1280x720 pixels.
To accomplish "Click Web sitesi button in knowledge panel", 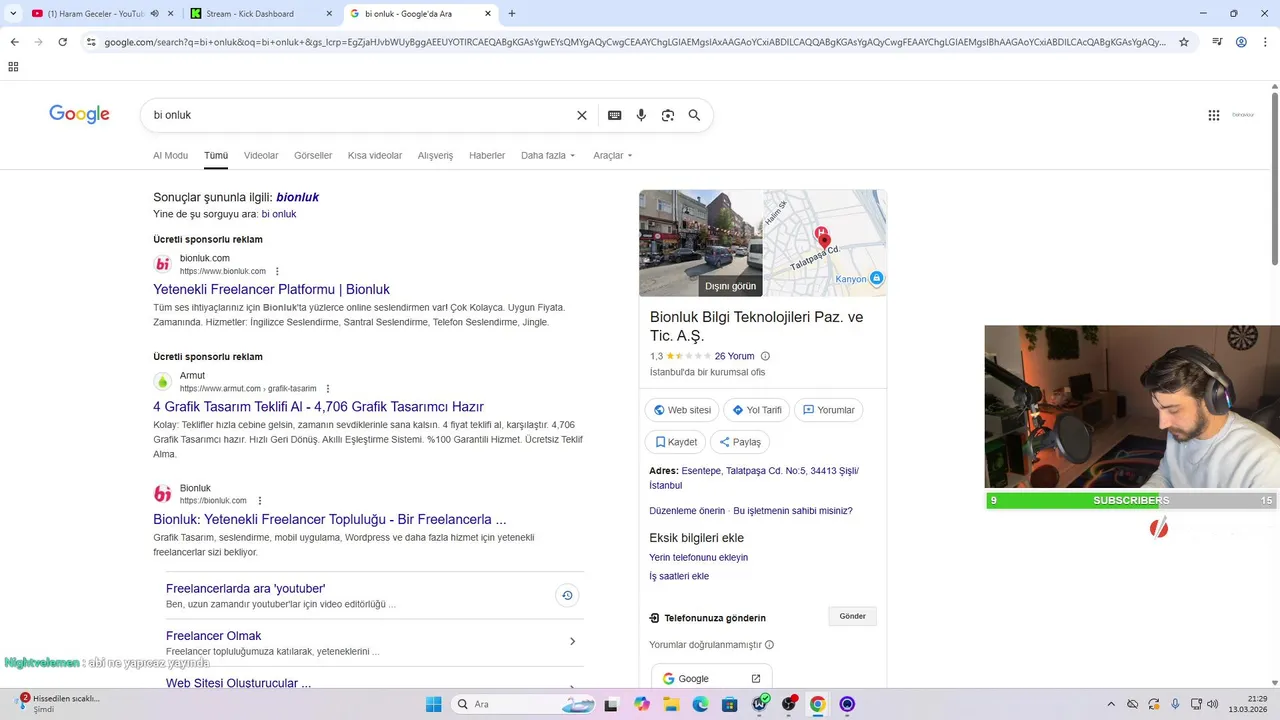I will click(682, 410).
